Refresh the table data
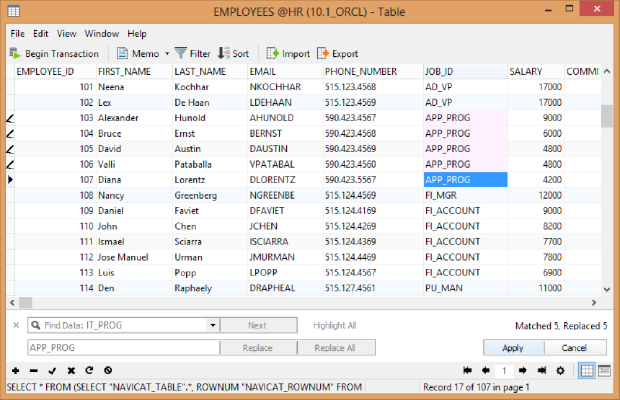 click(x=89, y=370)
